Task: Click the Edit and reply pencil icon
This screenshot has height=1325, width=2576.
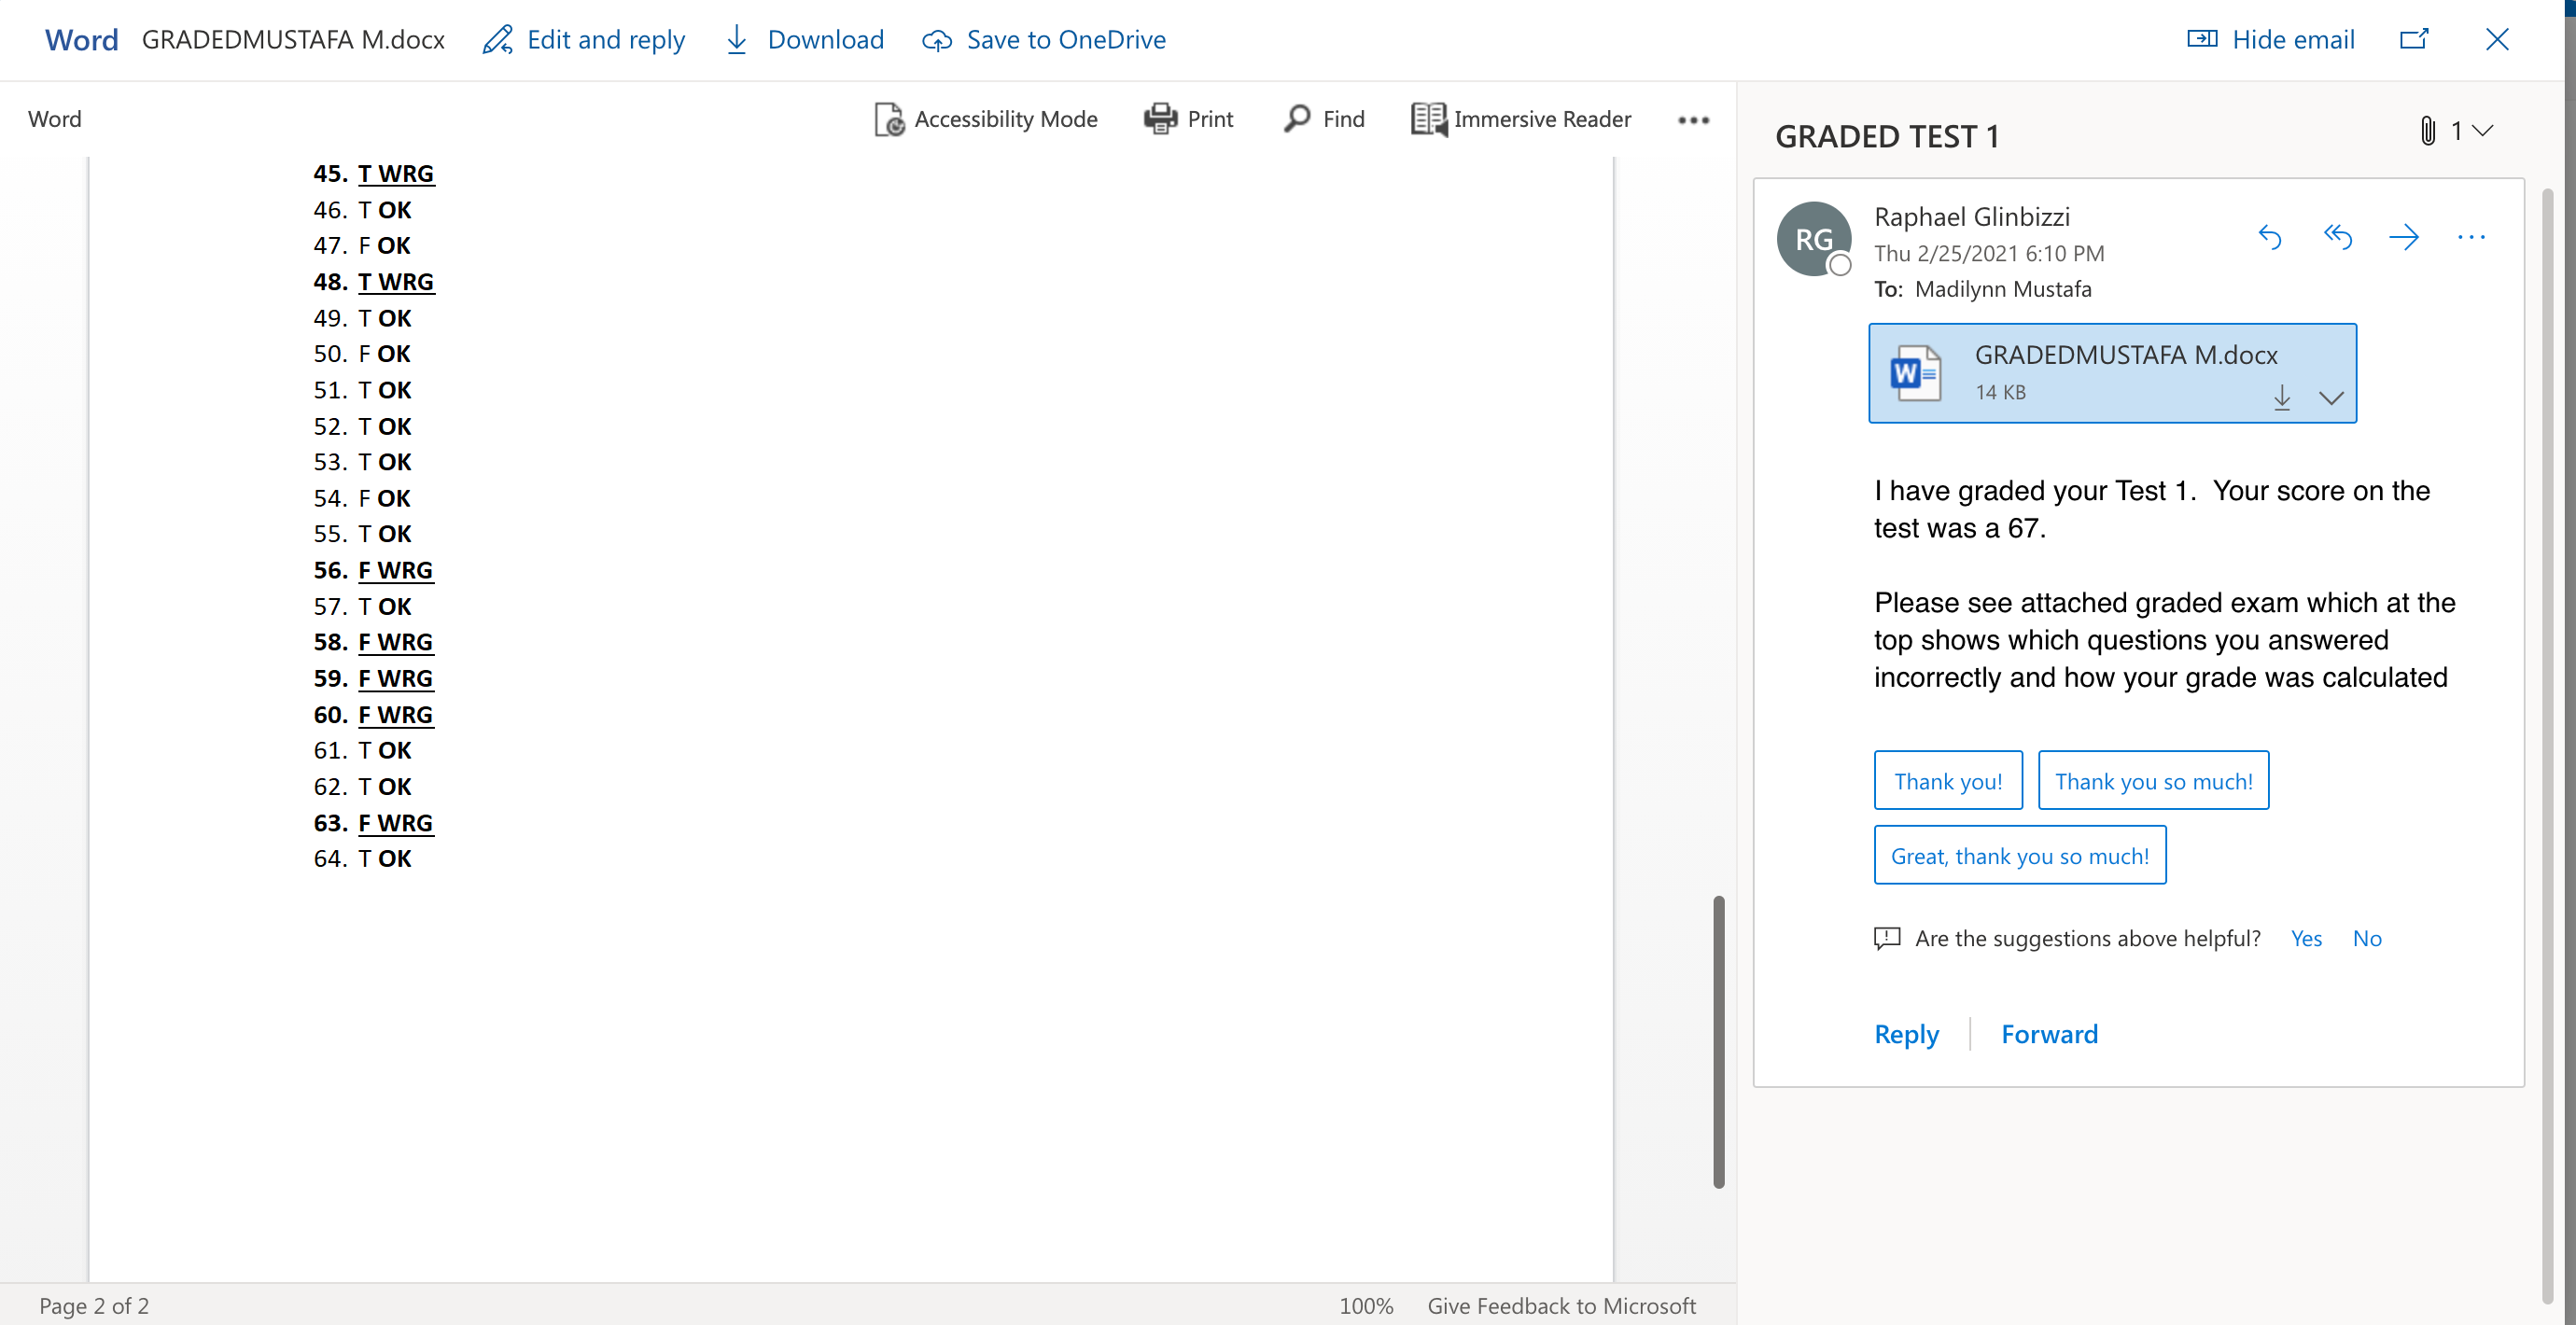Action: point(497,40)
